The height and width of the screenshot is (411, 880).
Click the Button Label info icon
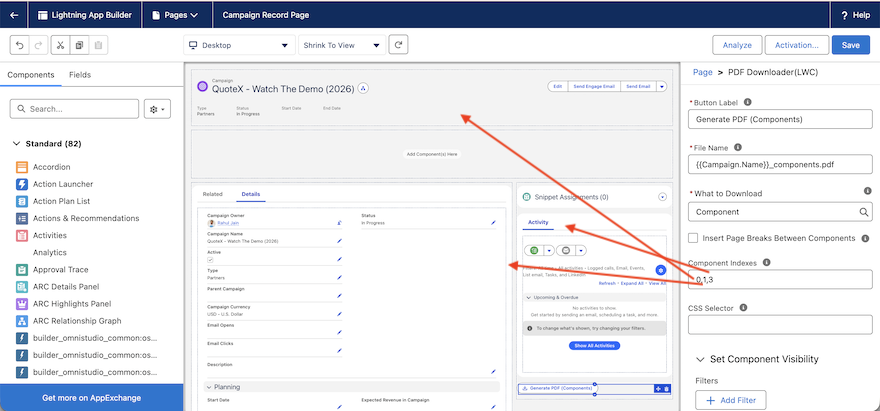click(x=747, y=102)
